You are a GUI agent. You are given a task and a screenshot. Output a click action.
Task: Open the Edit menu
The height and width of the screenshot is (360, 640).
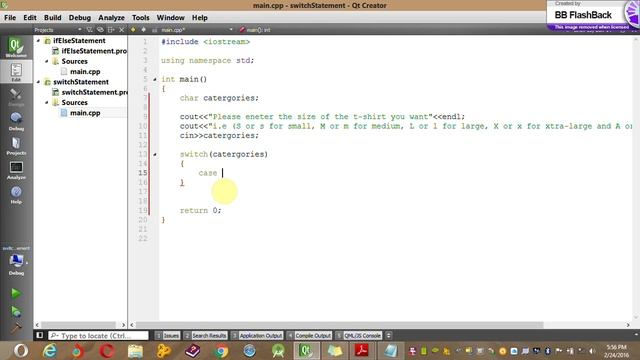(30, 18)
